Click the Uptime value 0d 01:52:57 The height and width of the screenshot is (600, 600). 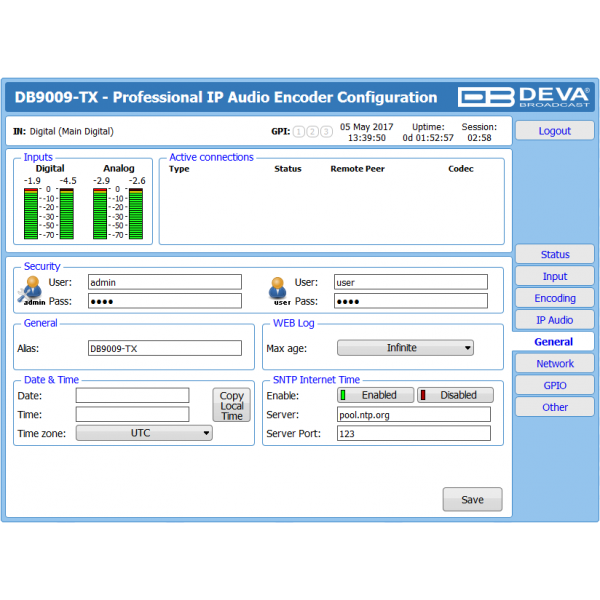point(428,138)
